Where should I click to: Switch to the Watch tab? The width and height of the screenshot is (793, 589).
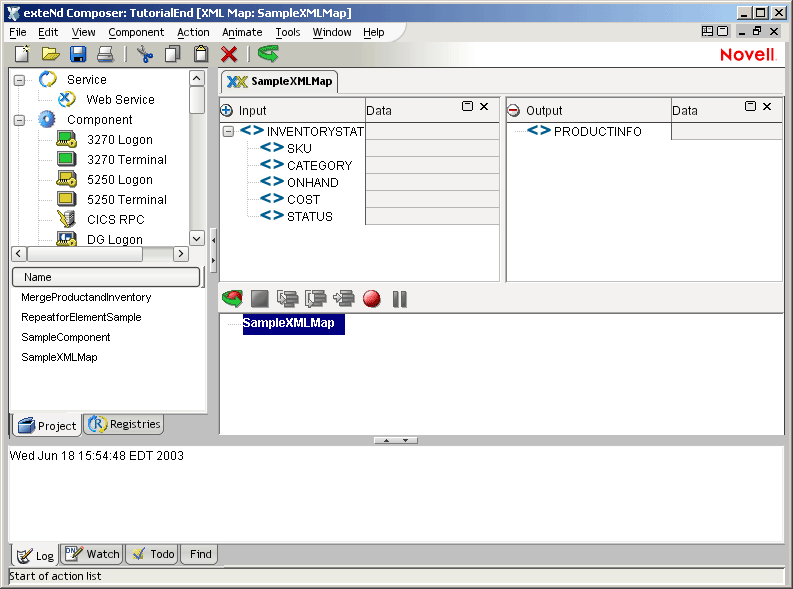(x=93, y=554)
